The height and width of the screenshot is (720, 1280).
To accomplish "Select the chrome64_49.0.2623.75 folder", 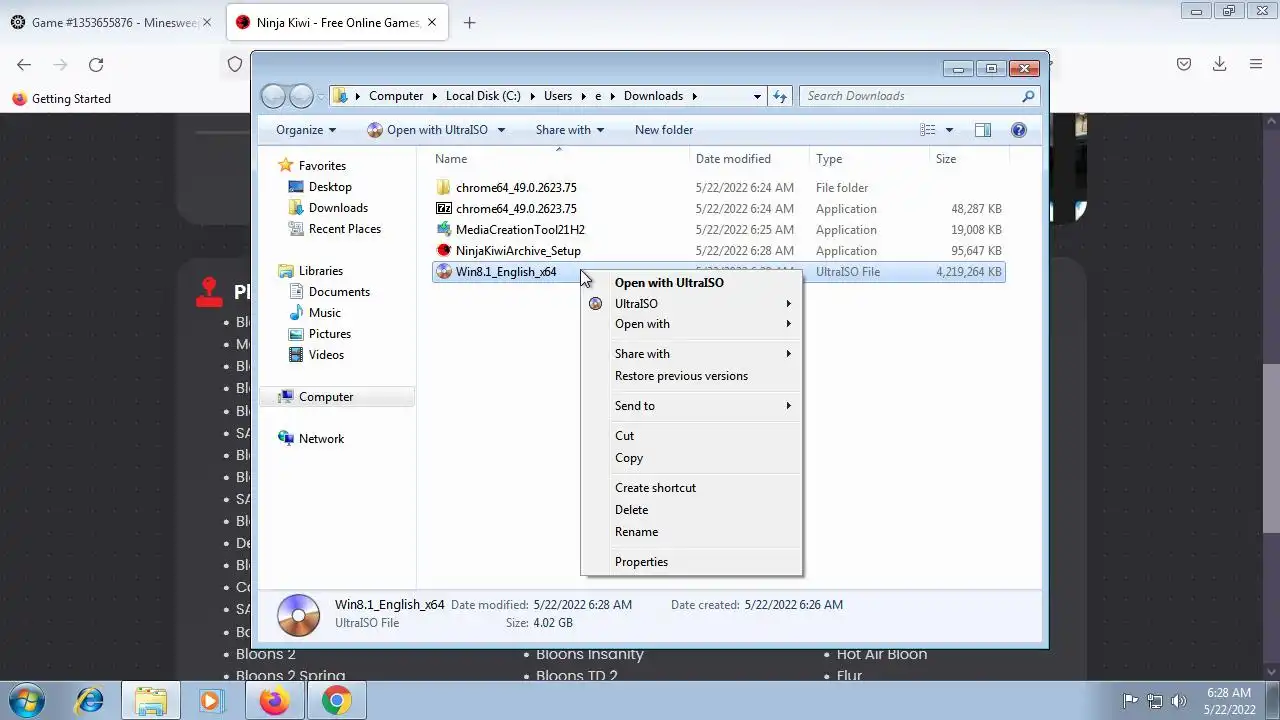I will [516, 188].
